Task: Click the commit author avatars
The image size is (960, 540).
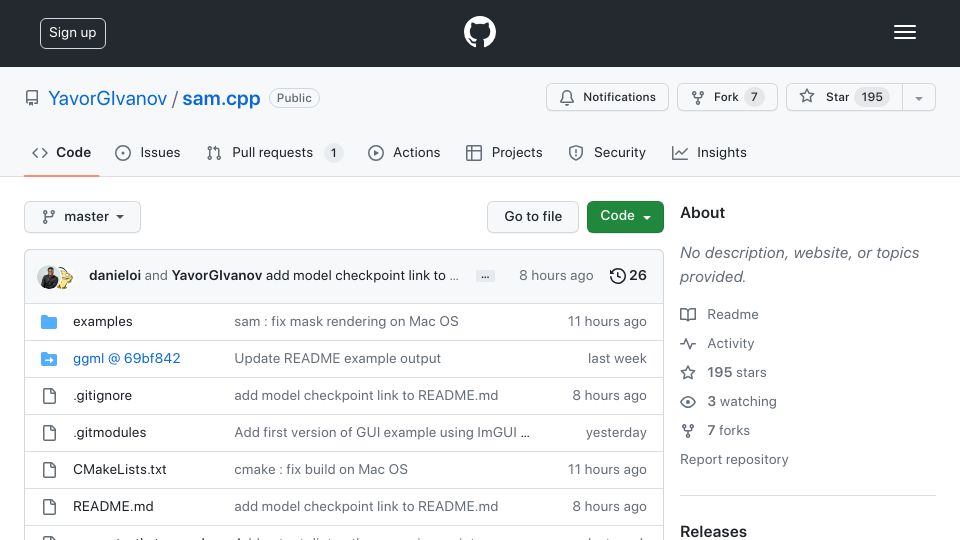Action: pos(55,277)
